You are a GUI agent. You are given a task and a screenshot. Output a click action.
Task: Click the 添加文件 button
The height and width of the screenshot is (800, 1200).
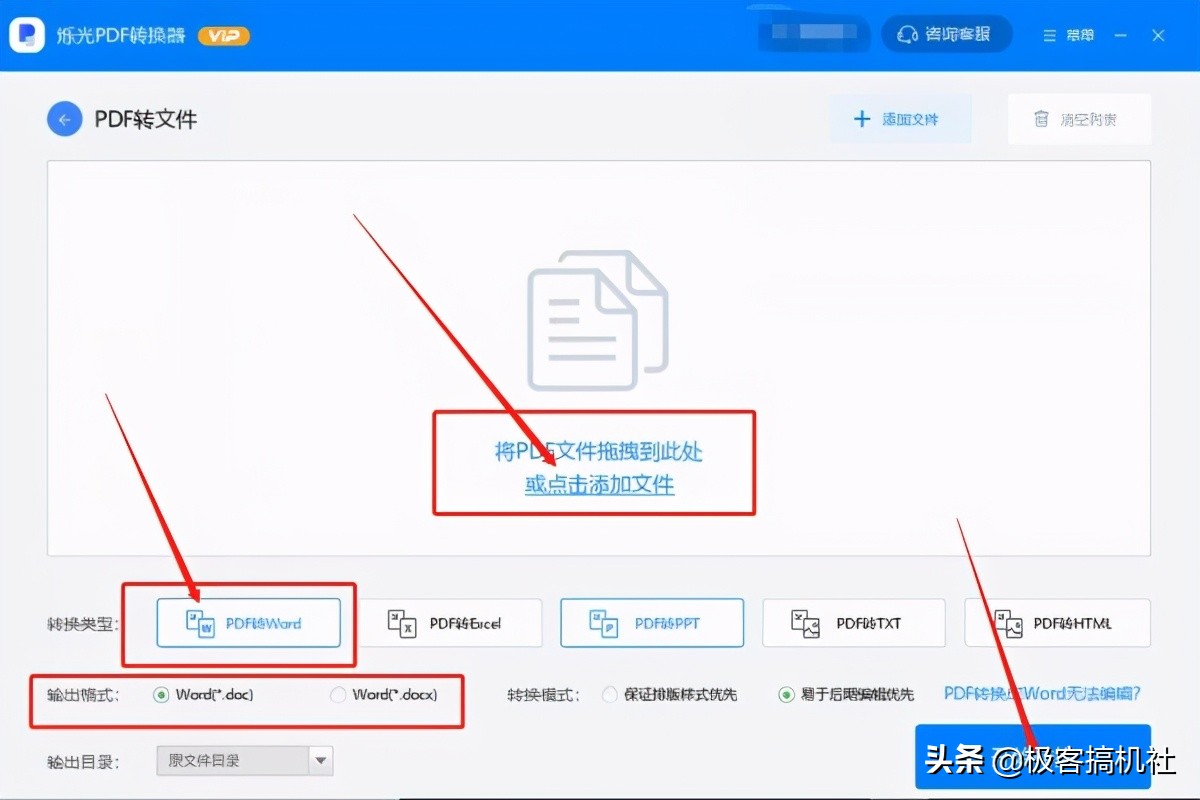(900, 118)
